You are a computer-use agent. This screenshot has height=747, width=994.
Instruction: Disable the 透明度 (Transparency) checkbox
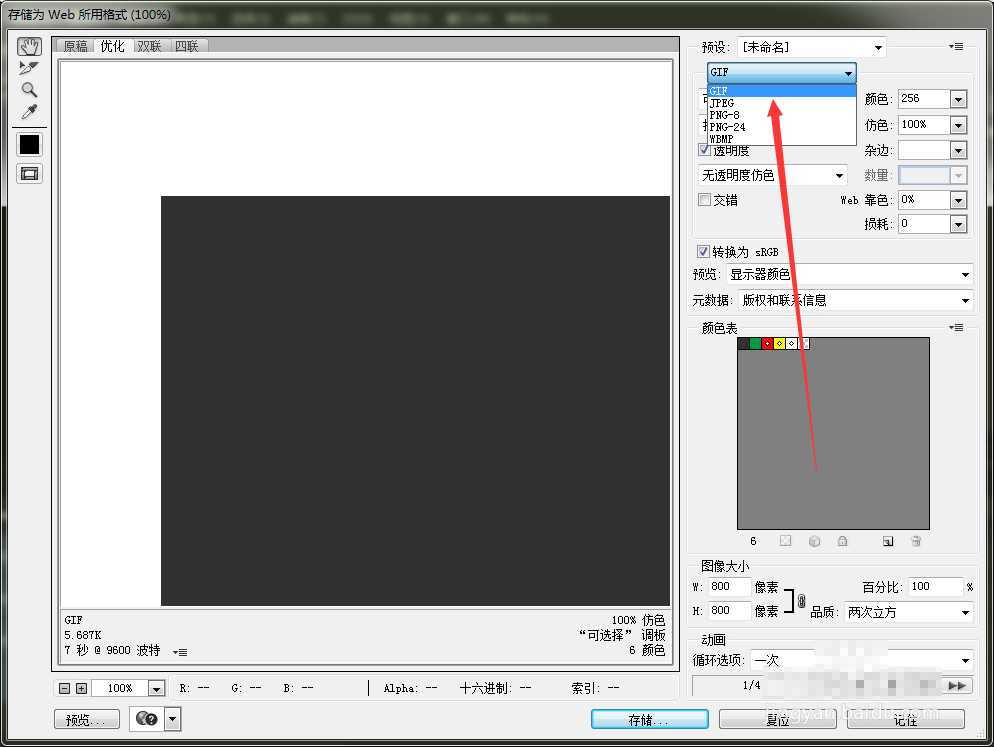(x=704, y=150)
